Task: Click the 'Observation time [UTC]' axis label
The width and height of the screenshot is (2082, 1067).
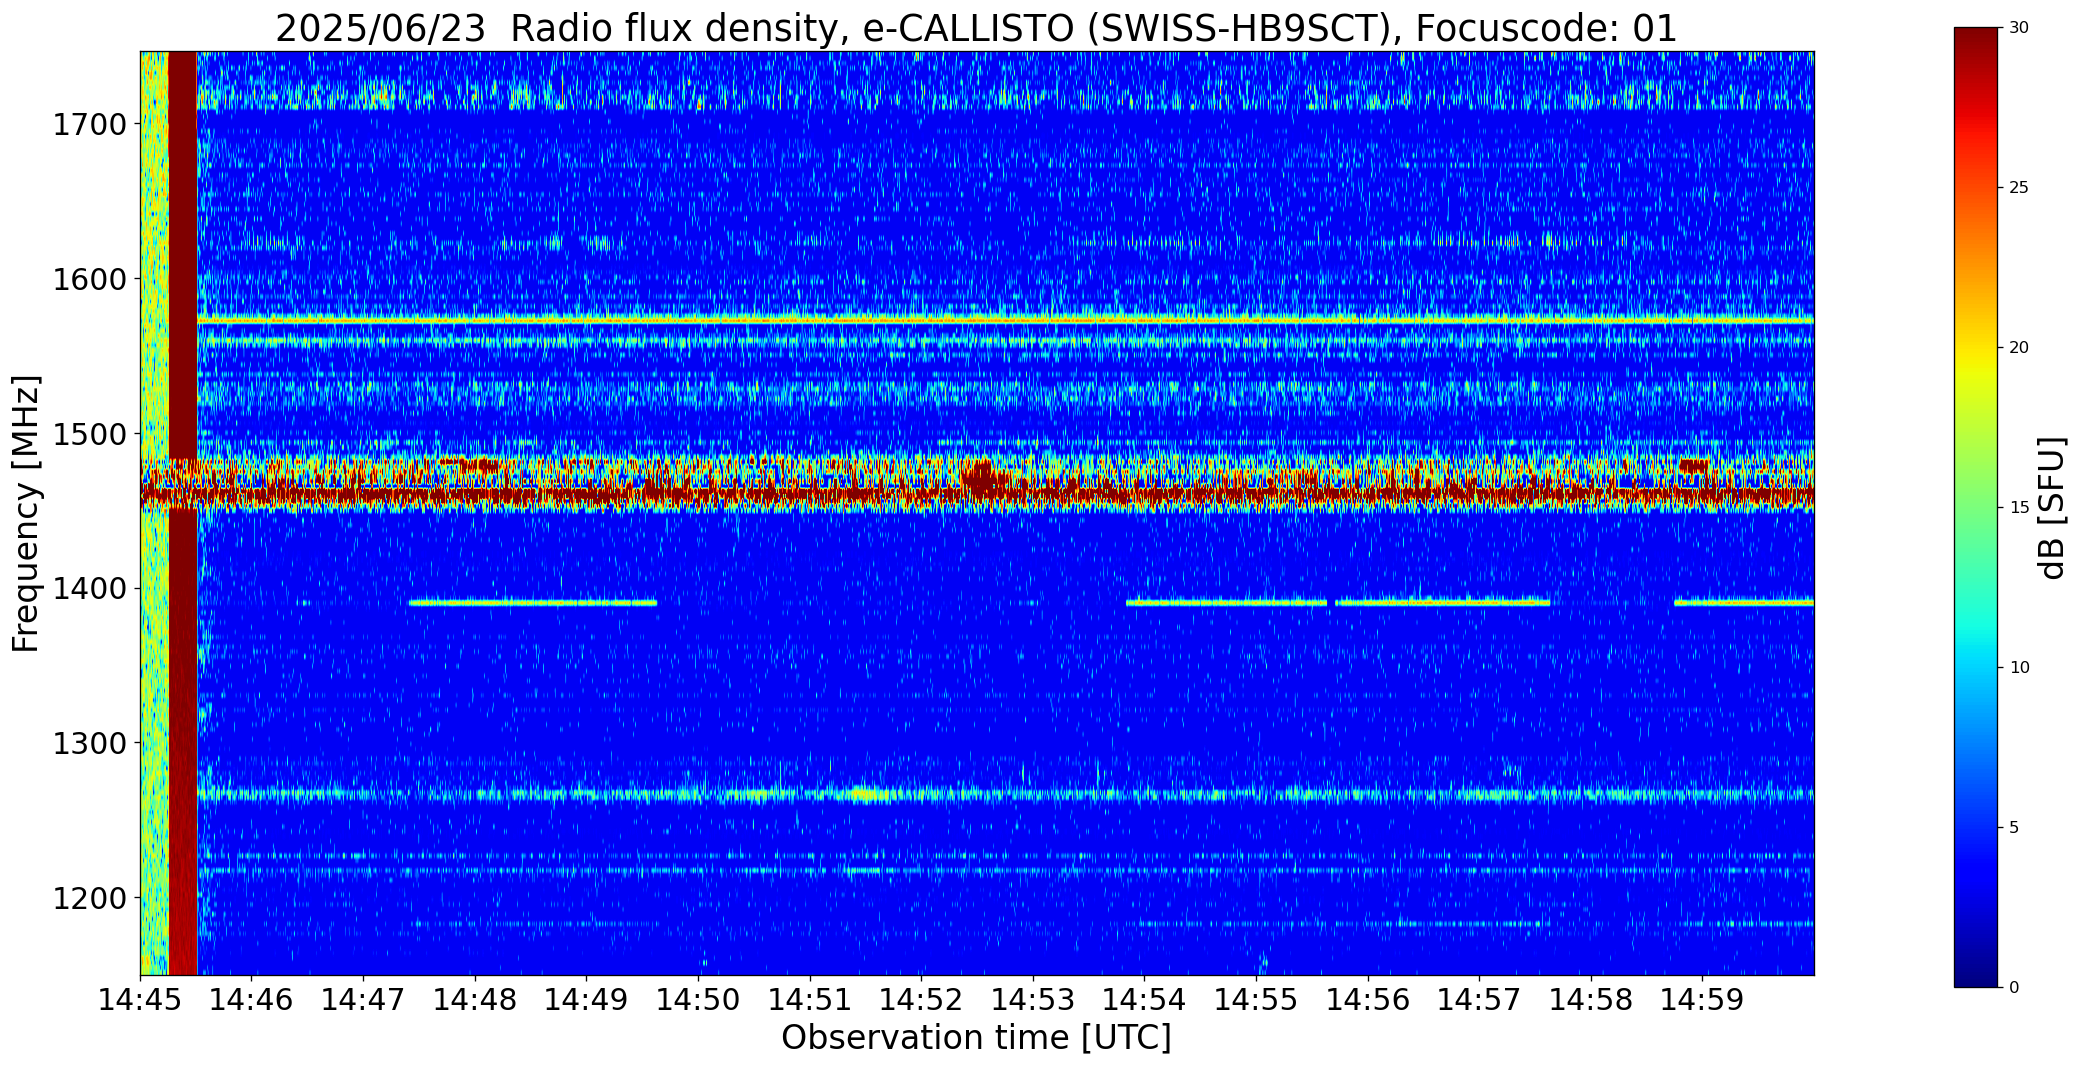Action: [976, 1038]
